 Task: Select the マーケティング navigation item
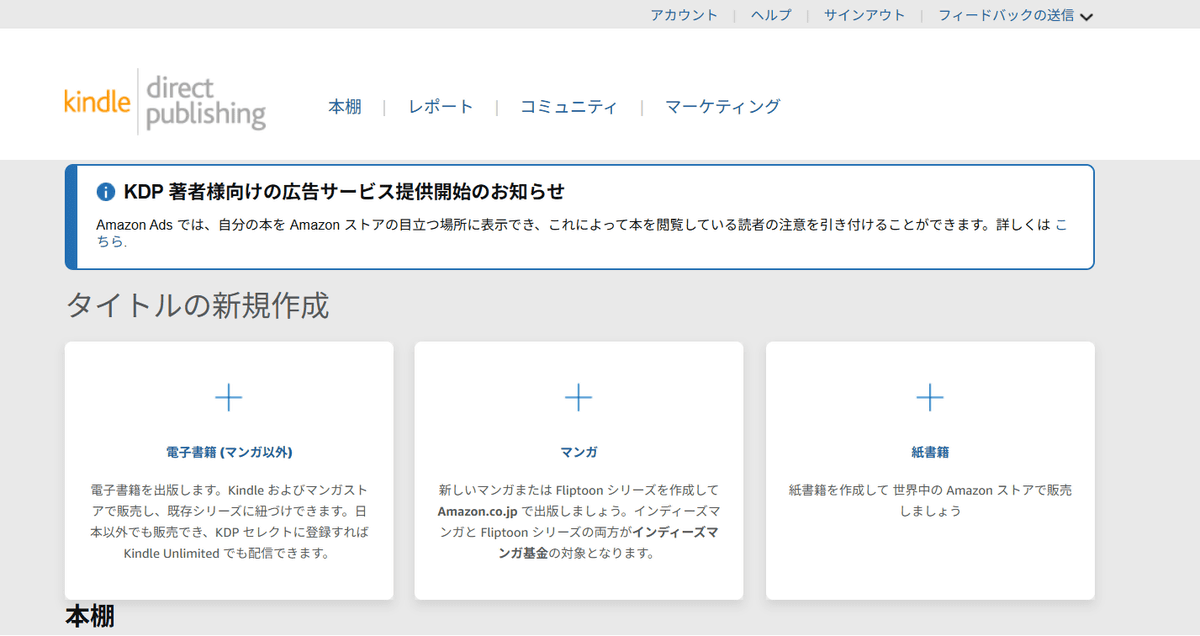pos(723,107)
